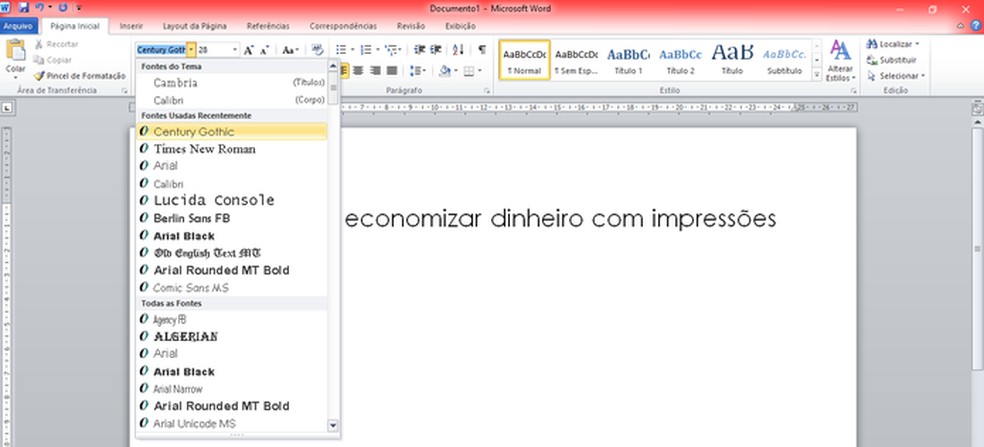Center align the paragraph
984x447 pixels.
[x=359, y=70]
